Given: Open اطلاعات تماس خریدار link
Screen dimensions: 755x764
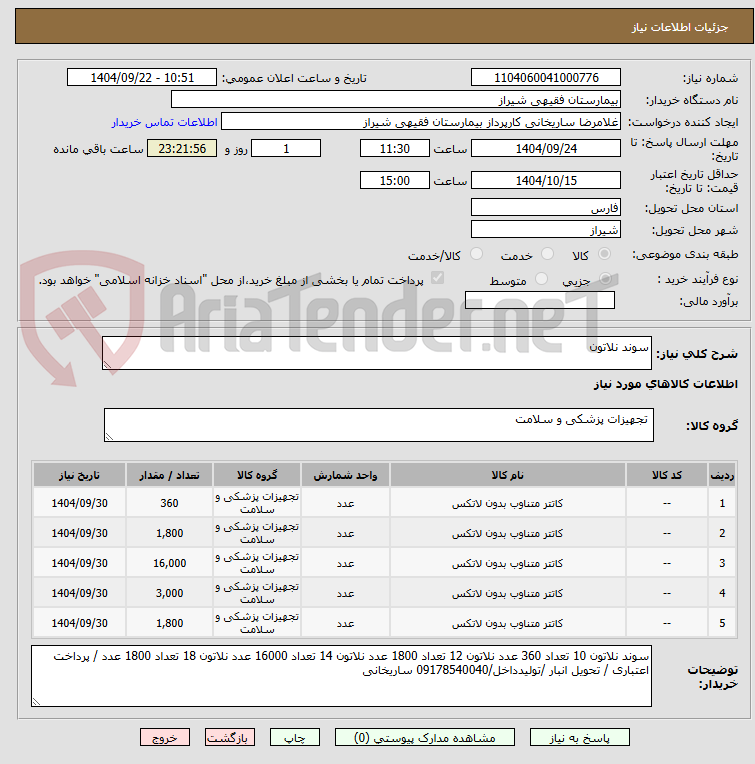Looking at the screenshot, I should click(164, 122).
